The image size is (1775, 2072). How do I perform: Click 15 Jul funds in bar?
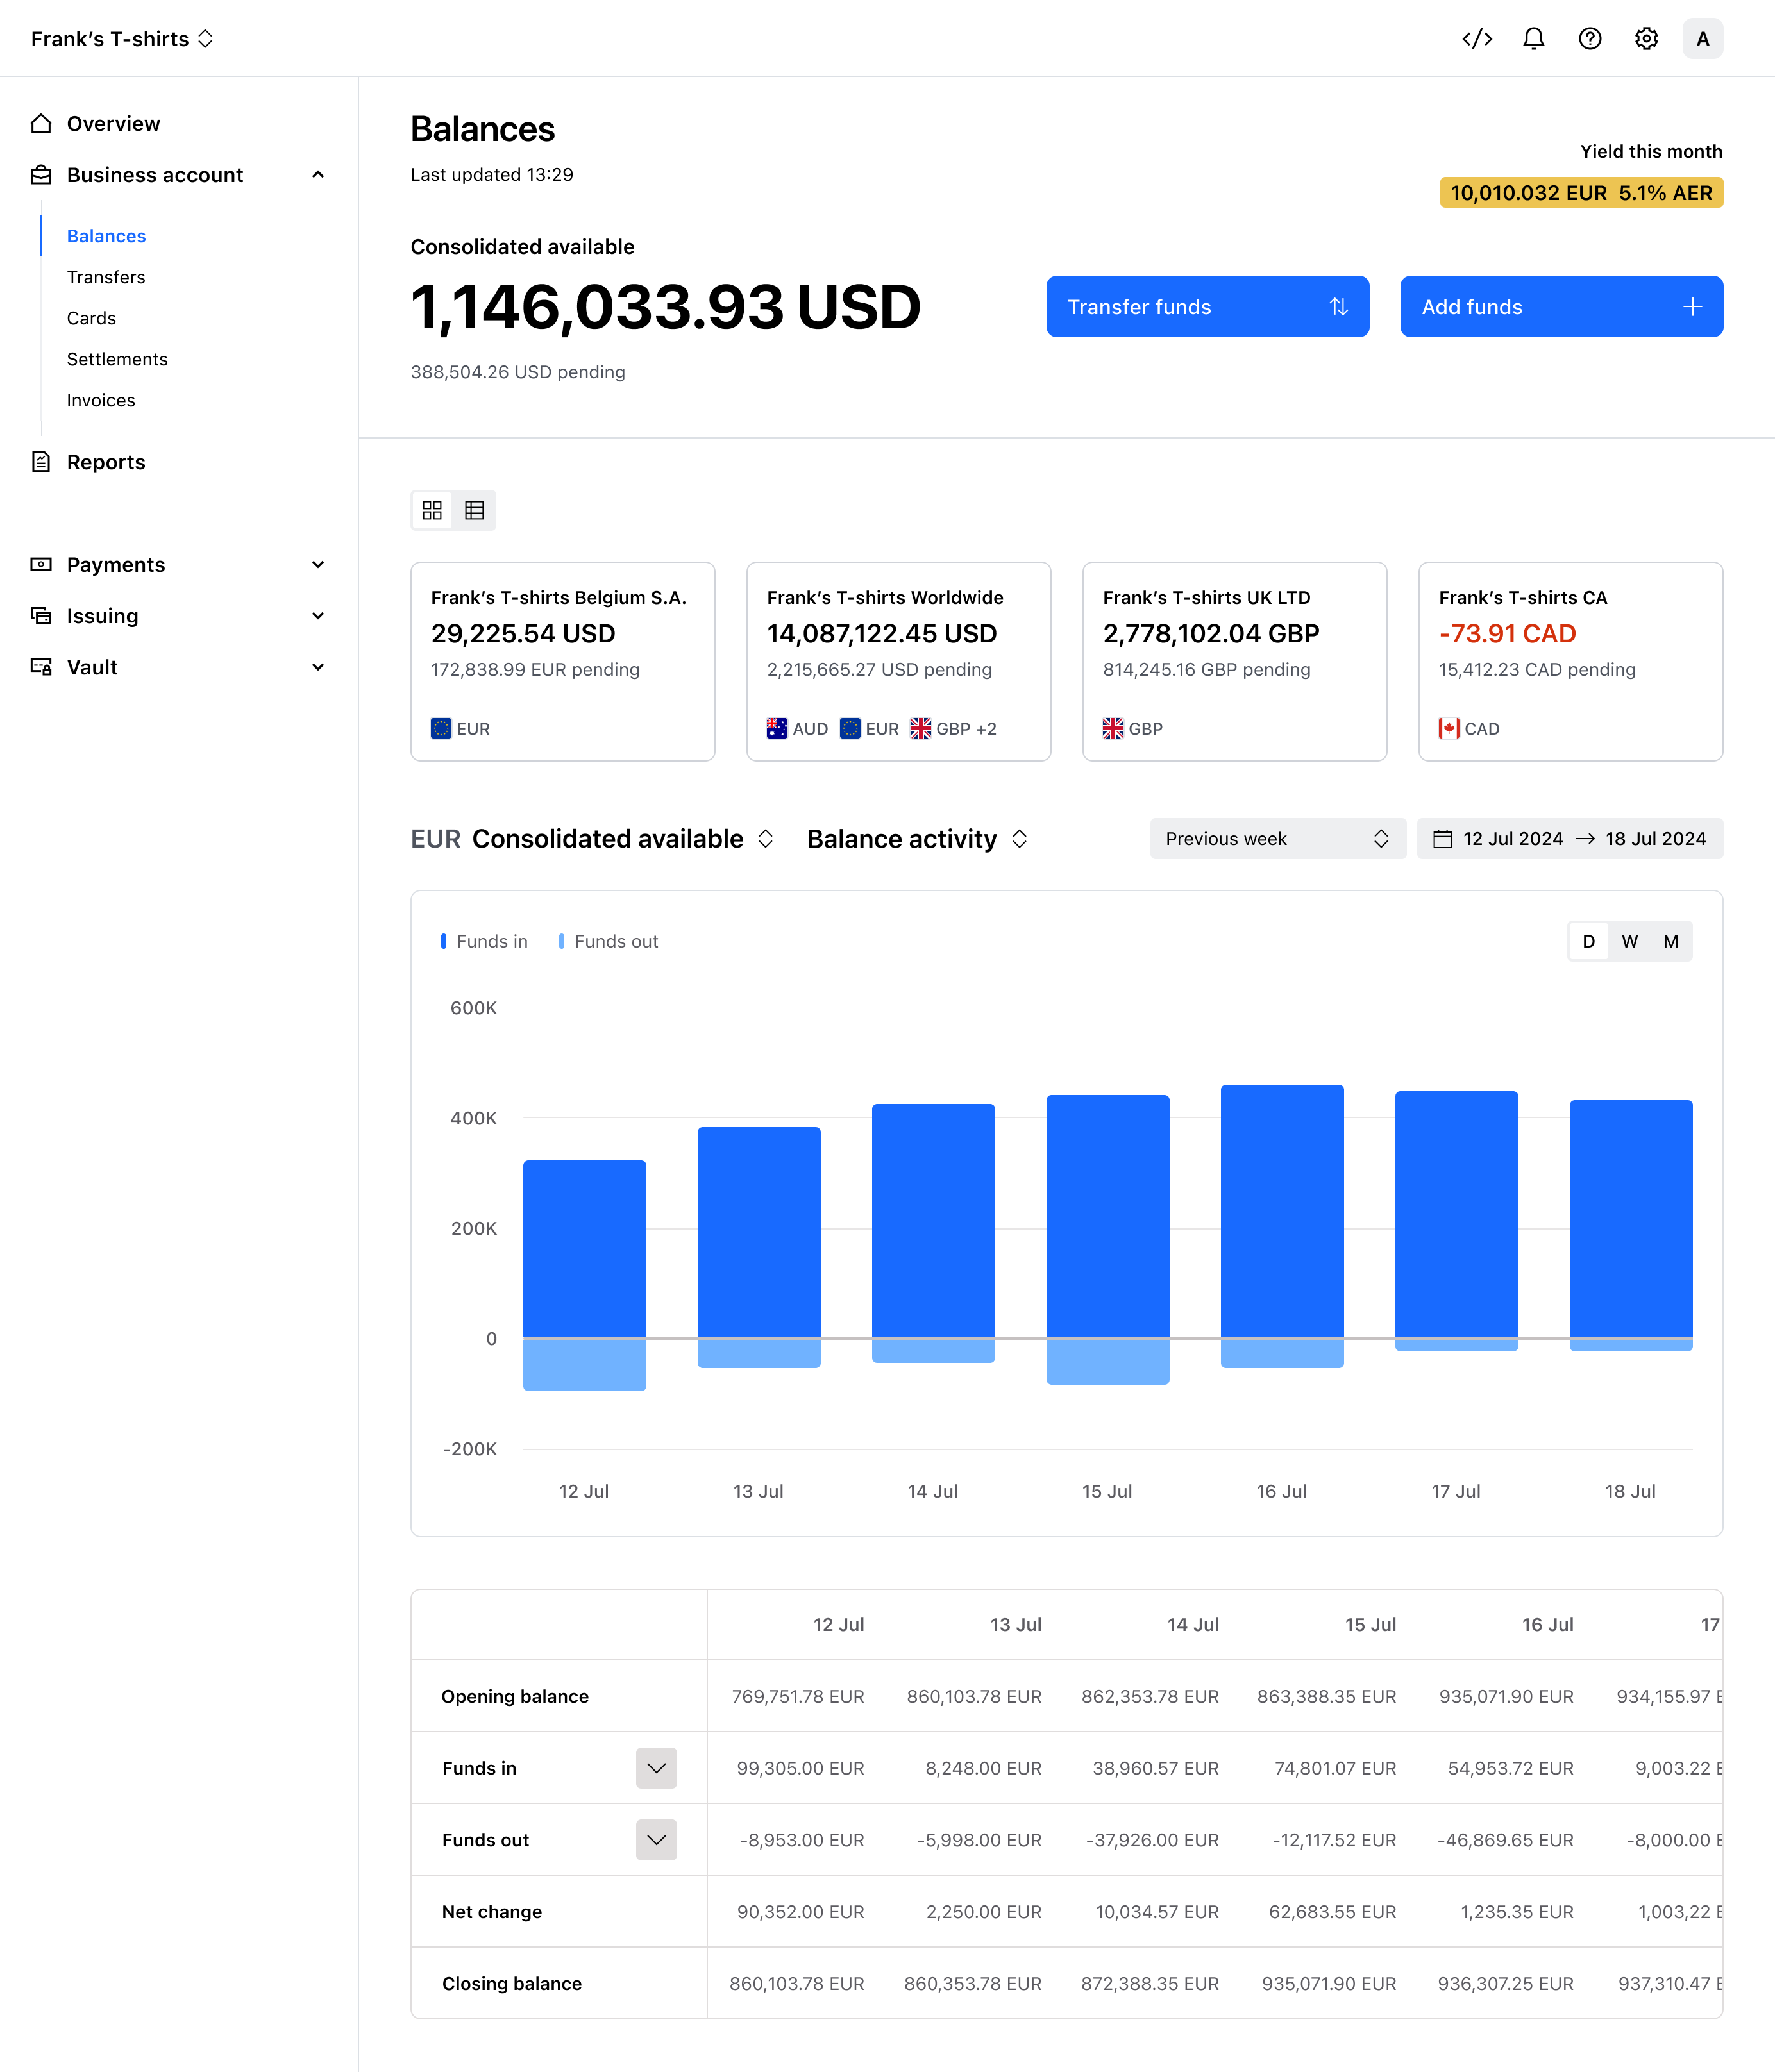[x=1107, y=1216]
